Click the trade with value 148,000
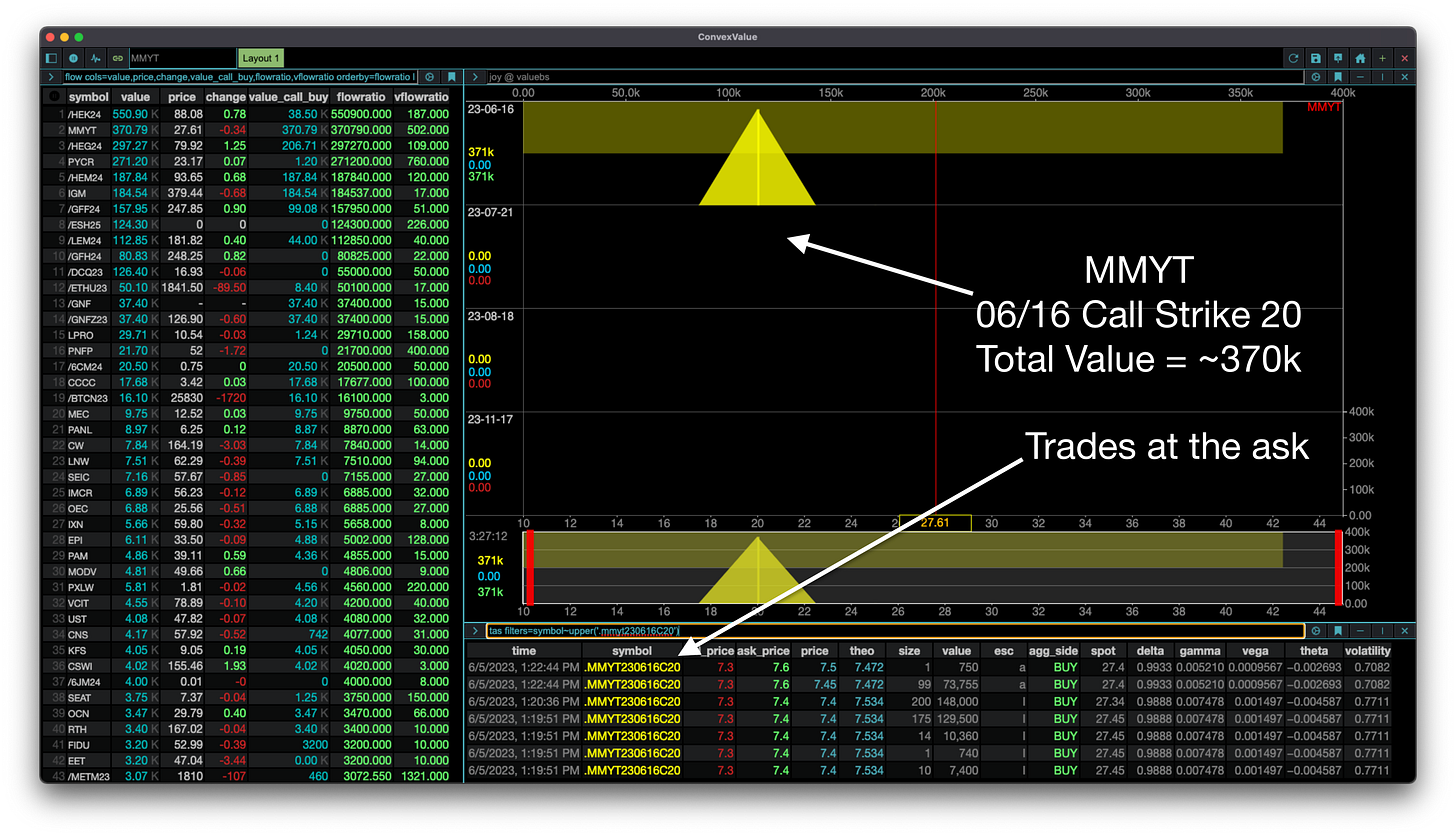The height and width of the screenshot is (836, 1456). click(930, 702)
